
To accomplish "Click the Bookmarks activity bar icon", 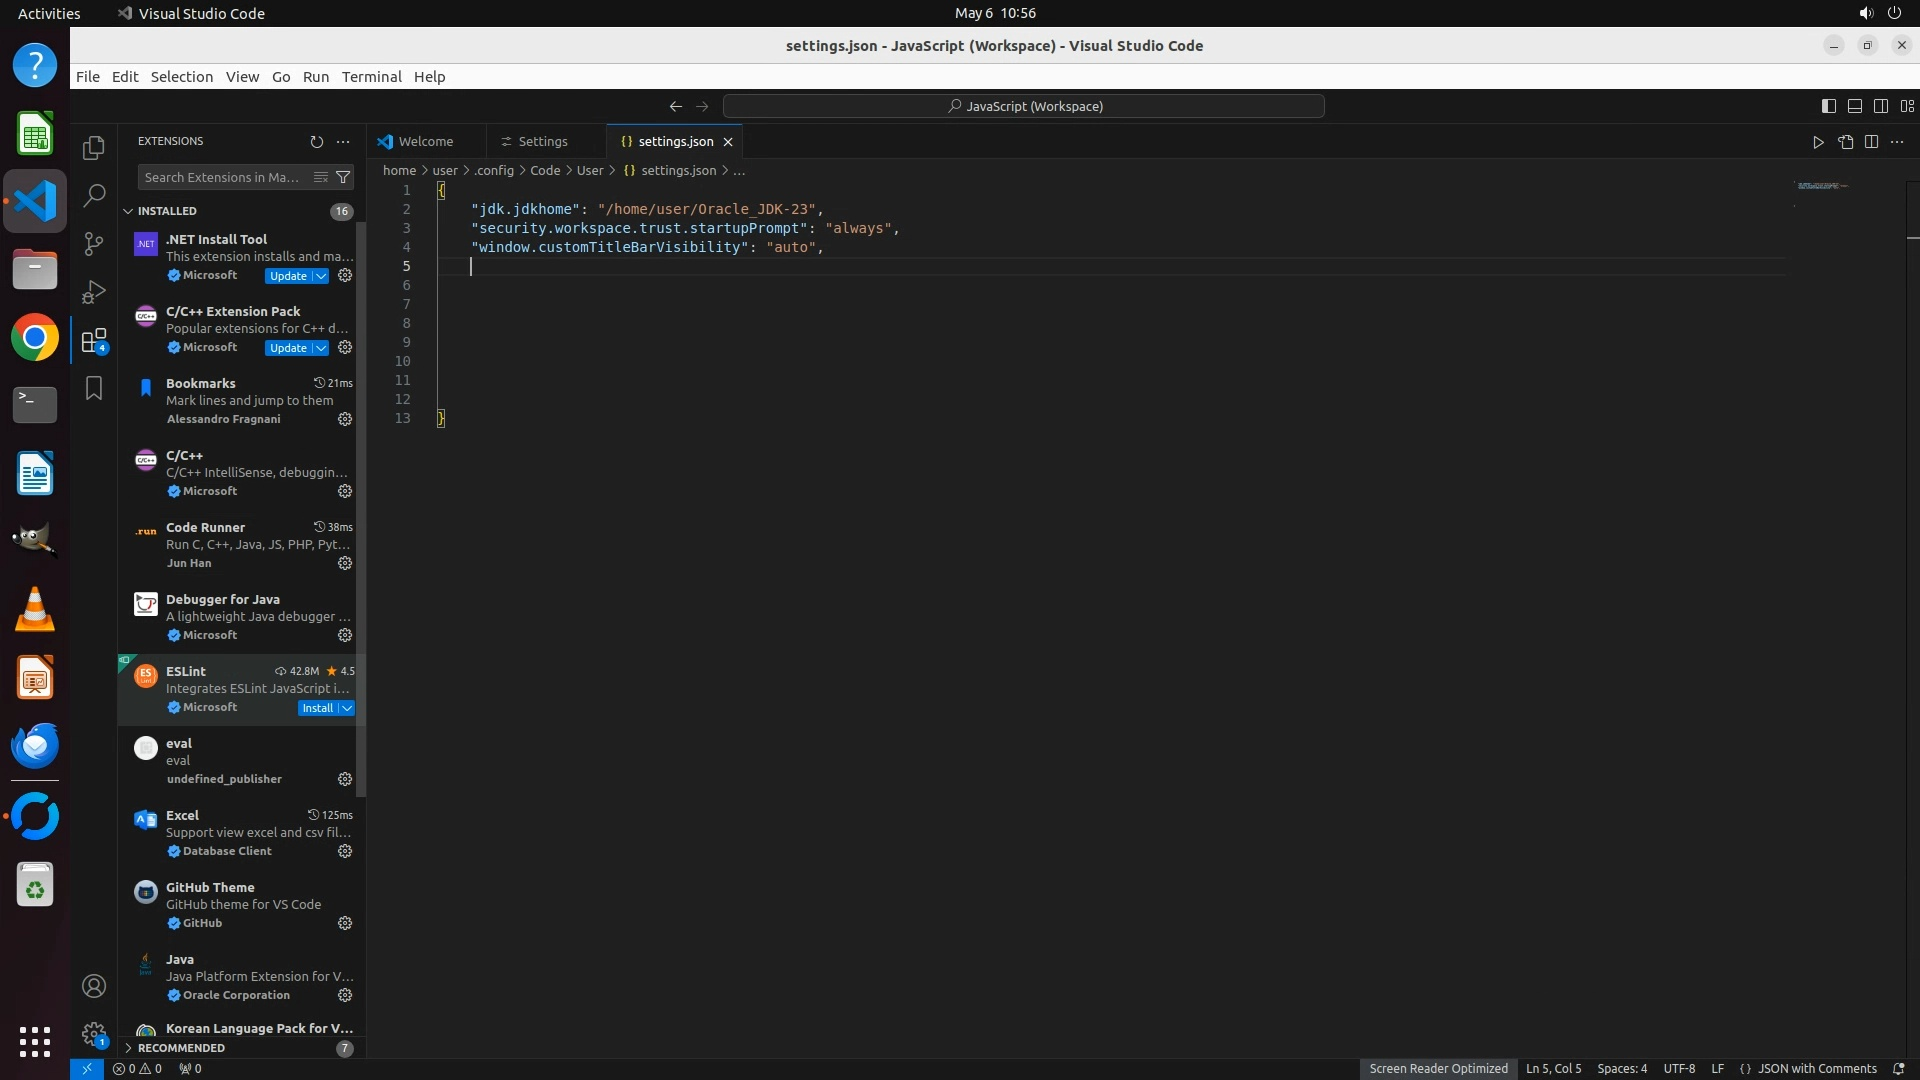I will click(94, 388).
